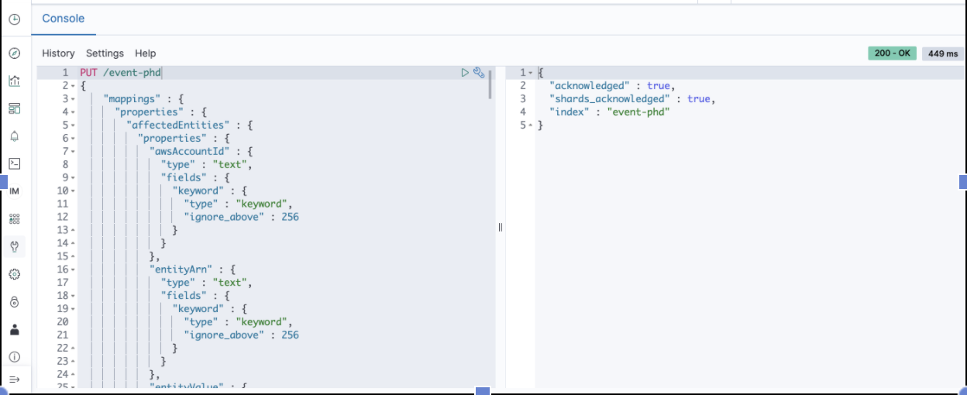Click "type" : "keyword" on line 20
Viewport: 968px width, 395px height.
click(238, 322)
